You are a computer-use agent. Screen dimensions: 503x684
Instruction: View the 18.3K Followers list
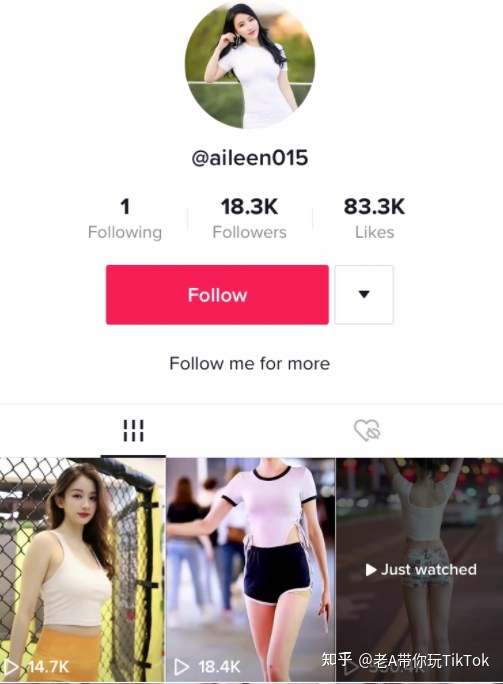[250, 218]
